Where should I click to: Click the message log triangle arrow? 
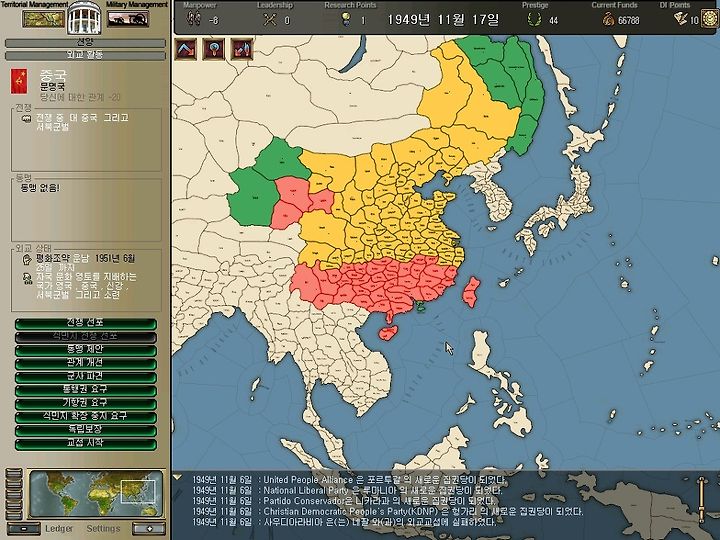tap(177, 478)
